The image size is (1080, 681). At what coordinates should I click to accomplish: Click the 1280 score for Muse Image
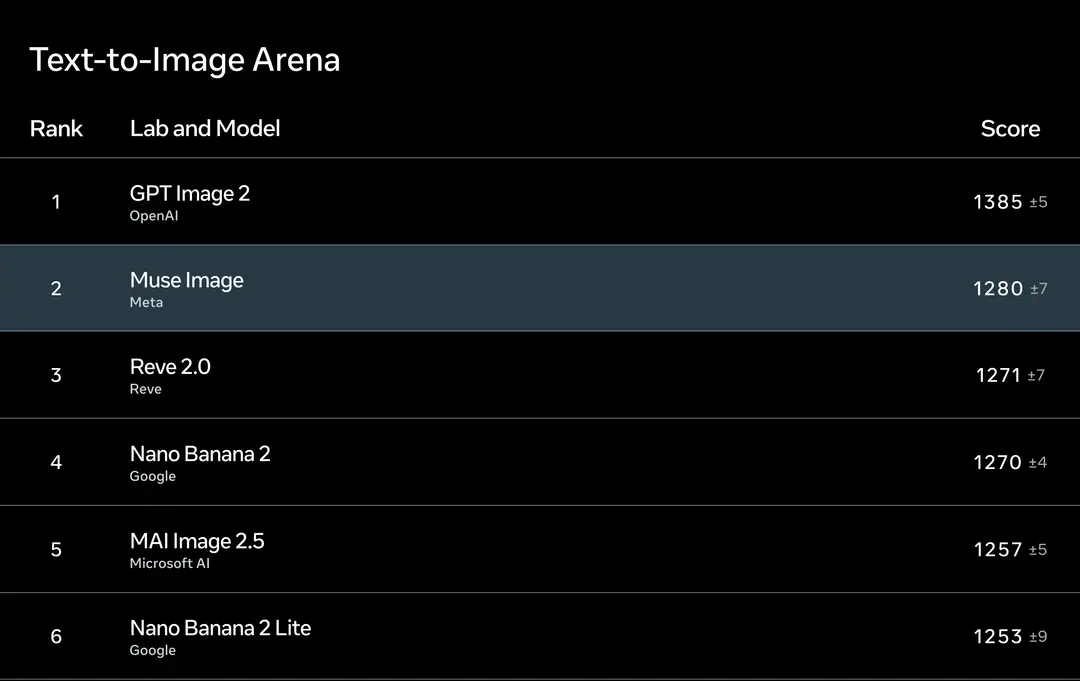click(x=998, y=289)
